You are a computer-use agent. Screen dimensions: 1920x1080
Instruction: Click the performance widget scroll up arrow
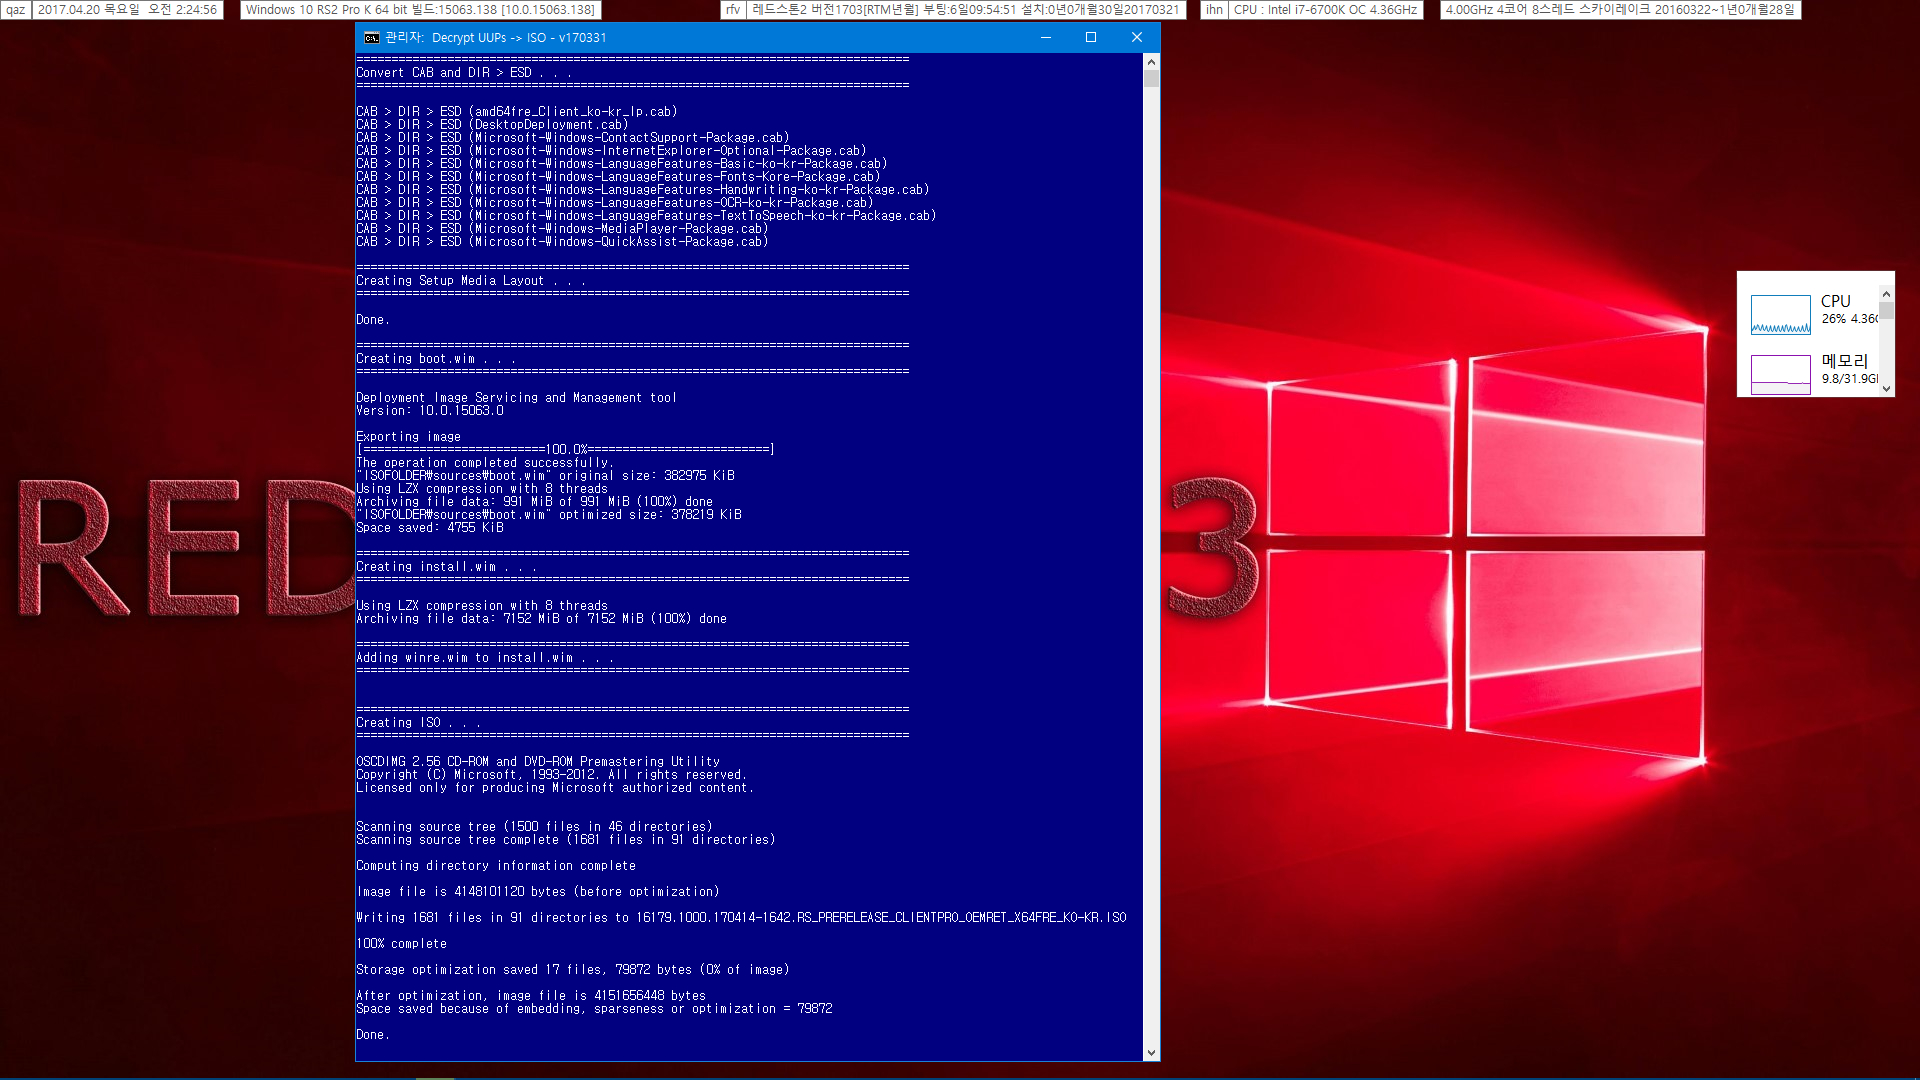(1886, 295)
